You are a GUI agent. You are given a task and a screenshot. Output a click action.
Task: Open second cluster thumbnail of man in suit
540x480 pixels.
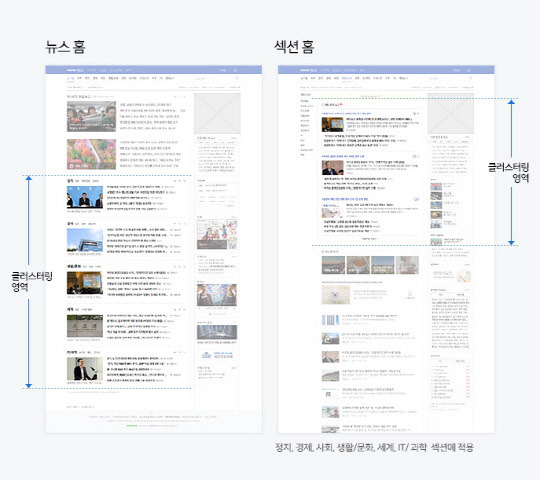point(332,168)
